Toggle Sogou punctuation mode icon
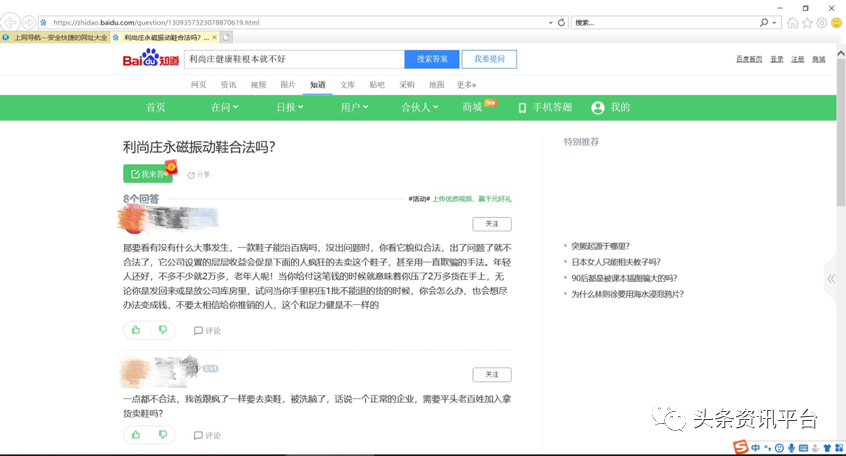The image size is (846, 456). point(767,448)
